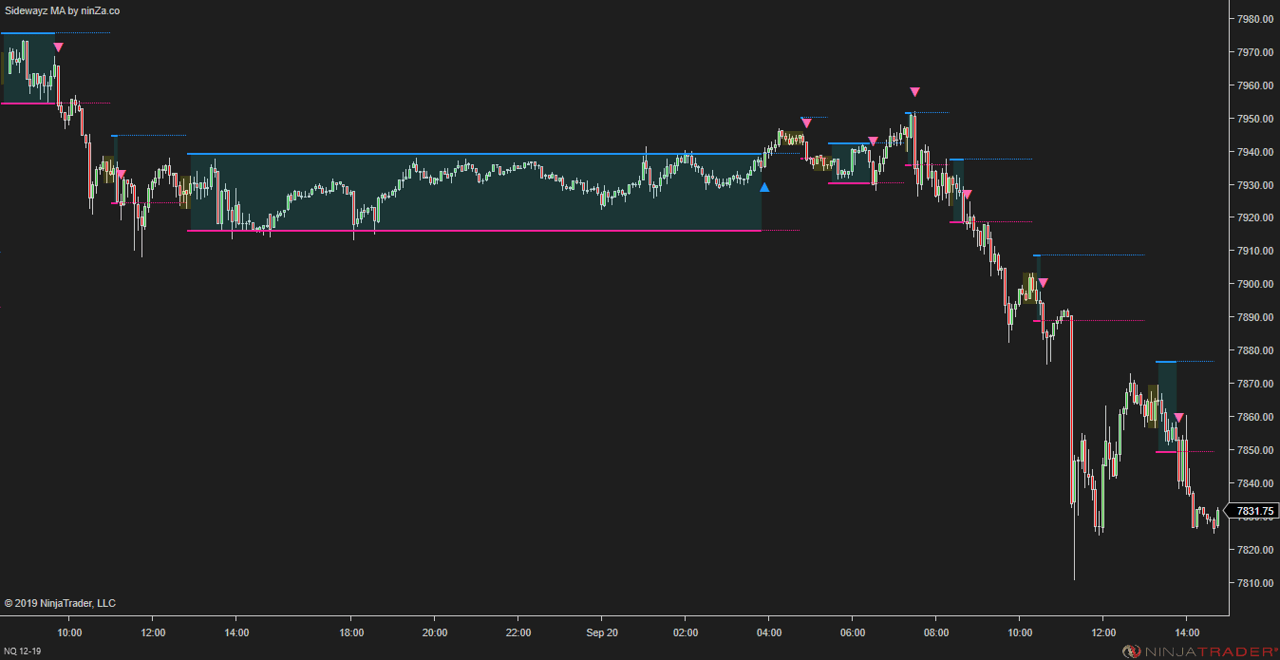Click the current price marker 7831.75

(1254, 511)
